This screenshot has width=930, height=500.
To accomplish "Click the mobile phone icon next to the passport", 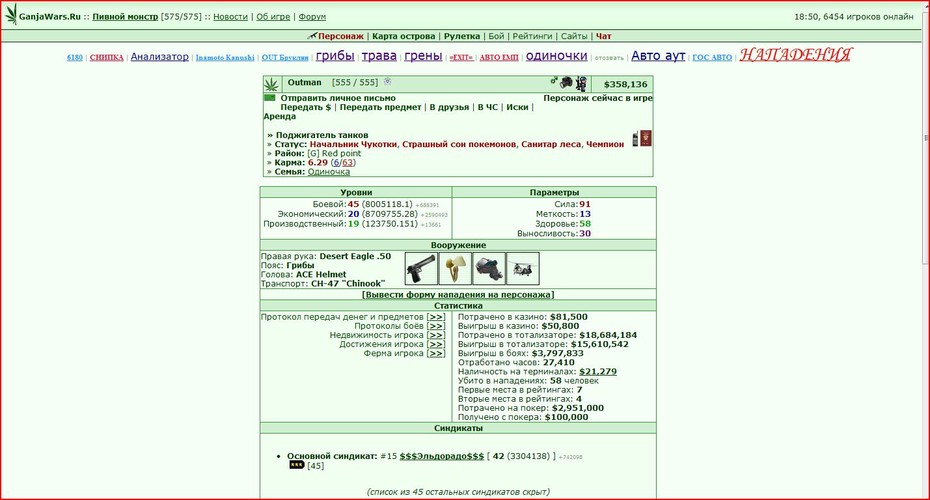I will point(635,139).
